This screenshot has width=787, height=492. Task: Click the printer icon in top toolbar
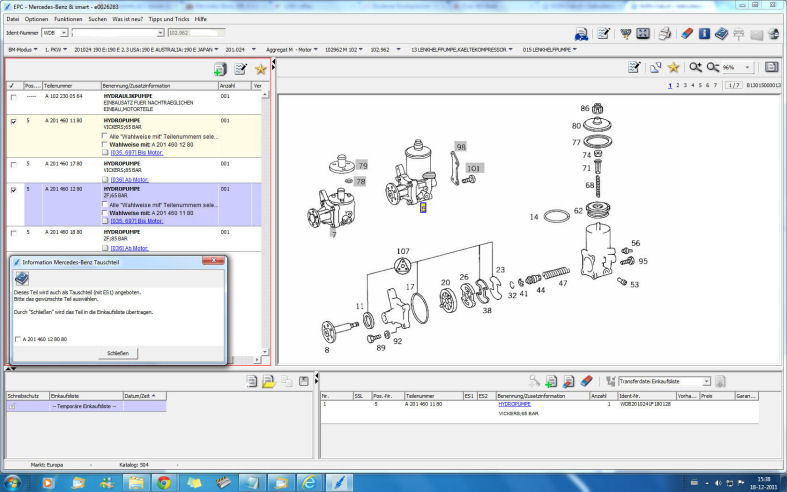(x=665, y=34)
